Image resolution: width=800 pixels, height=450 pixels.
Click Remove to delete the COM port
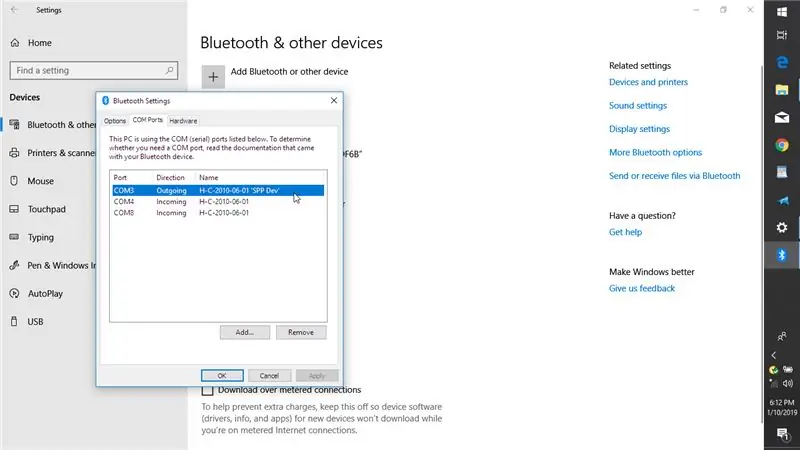coord(301,332)
